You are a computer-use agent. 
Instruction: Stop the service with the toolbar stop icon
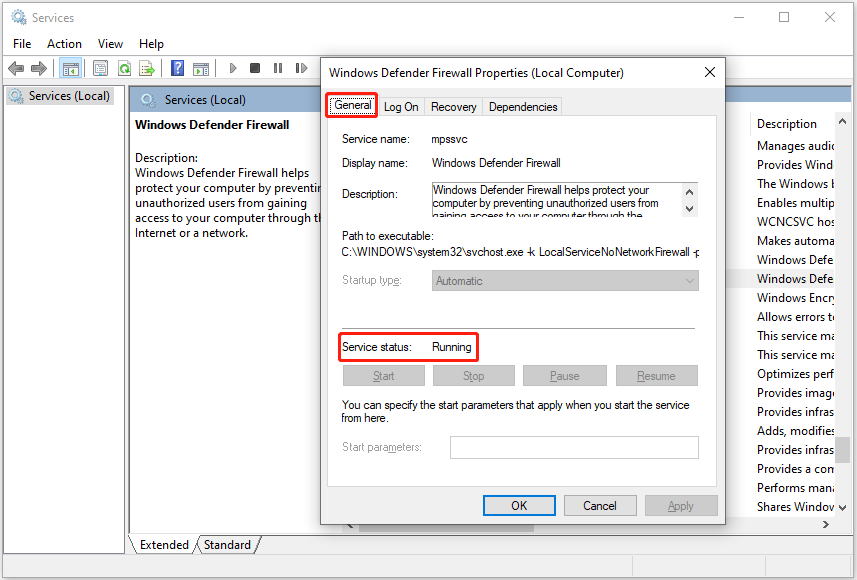click(255, 68)
